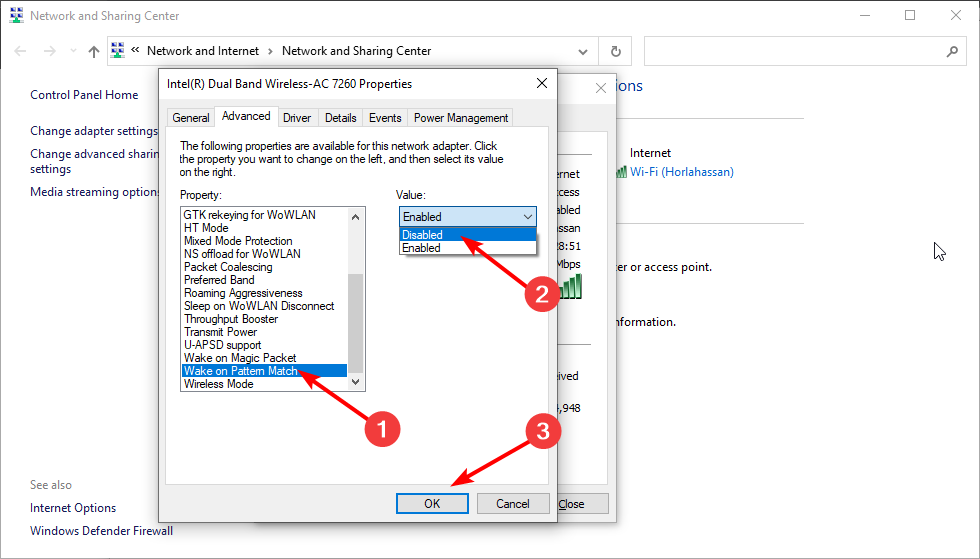980x559 pixels.
Task: Close the Wi-Fi Status dialog with X
Action: pos(601,88)
